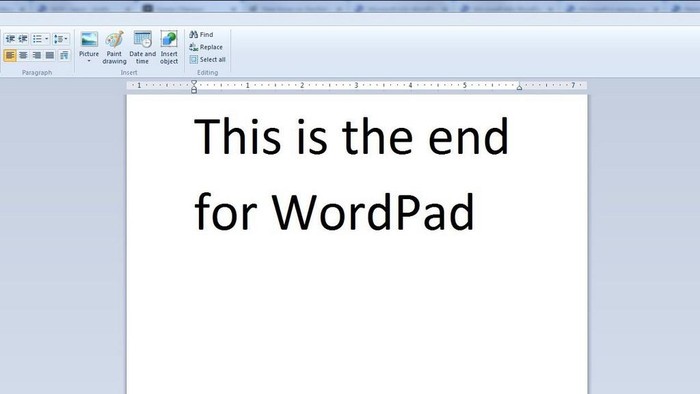The height and width of the screenshot is (394, 700).
Task: Click the first-line indent marker on ruler
Action: (194, 83)
